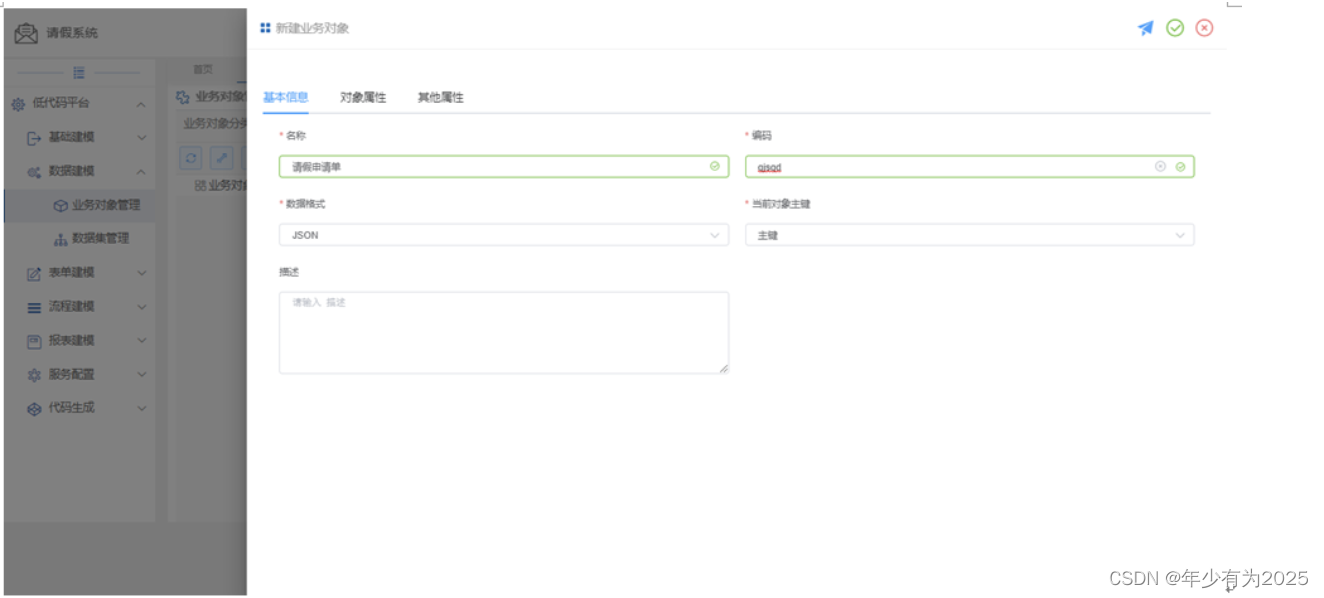1324x598 pixels.
Task: Click the 报表建模 report icon
Action: pyautogui.click(x=34, y=341)
